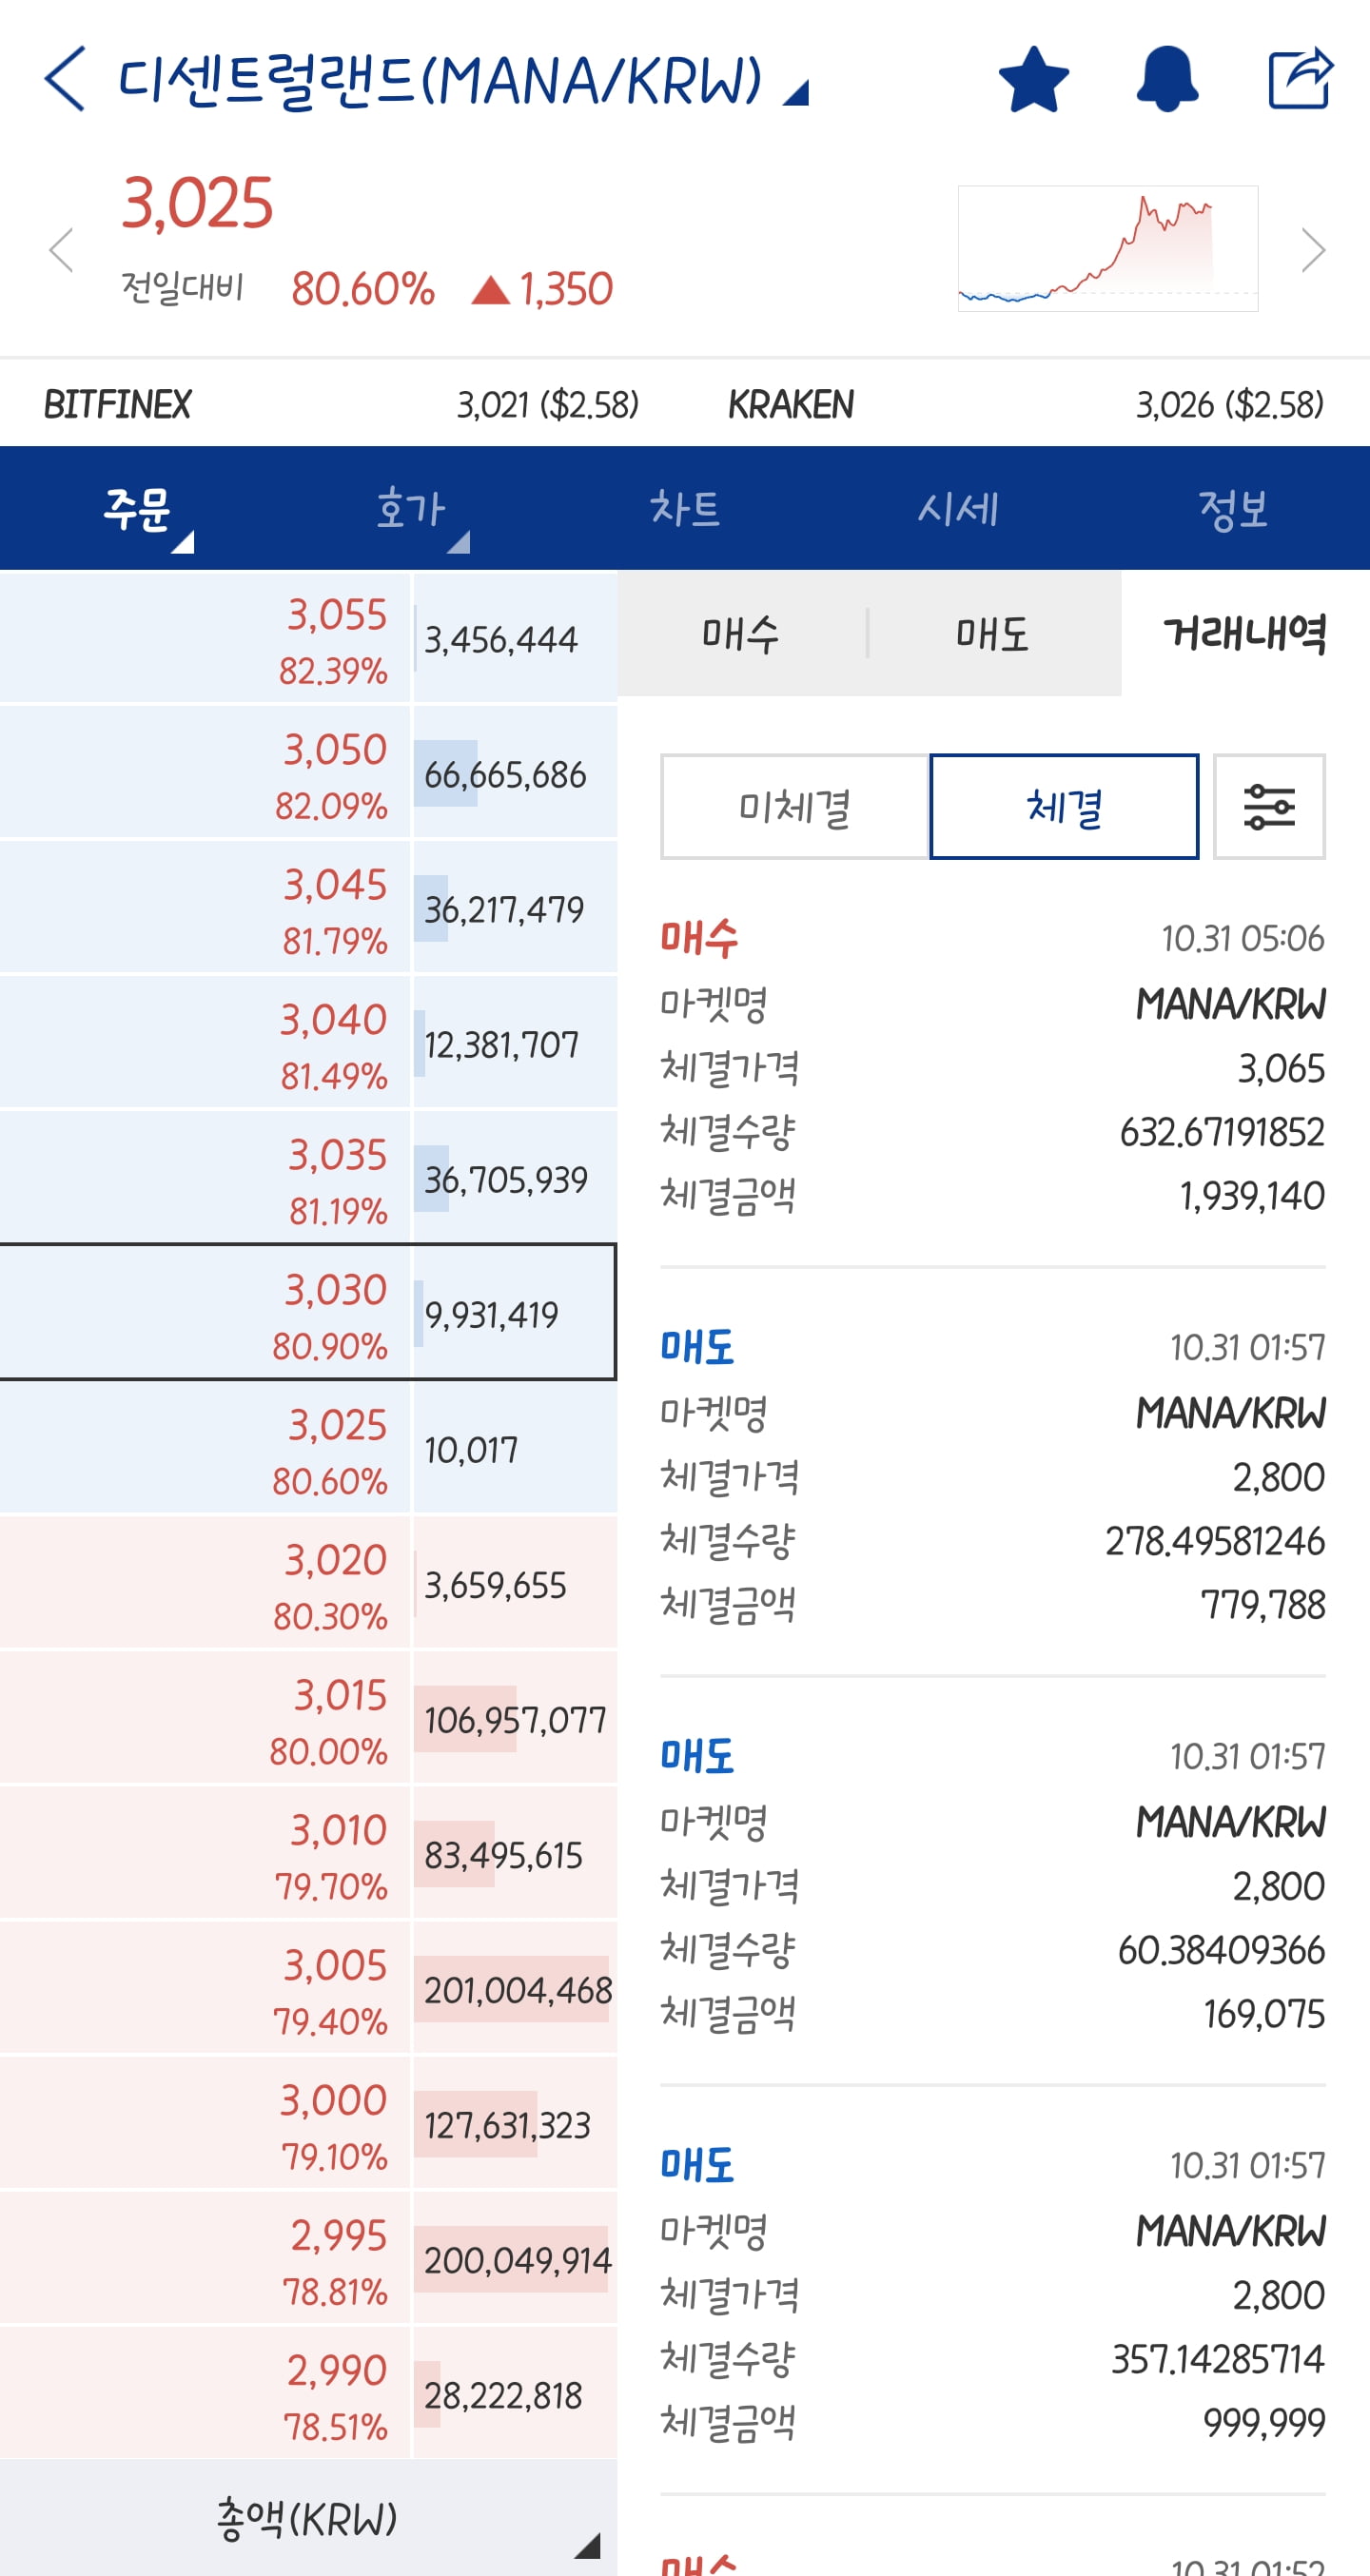Open price alert bell icon
This screenshot has height=2576, width=1370.
pyautogui.click(x=1167, y=79)
